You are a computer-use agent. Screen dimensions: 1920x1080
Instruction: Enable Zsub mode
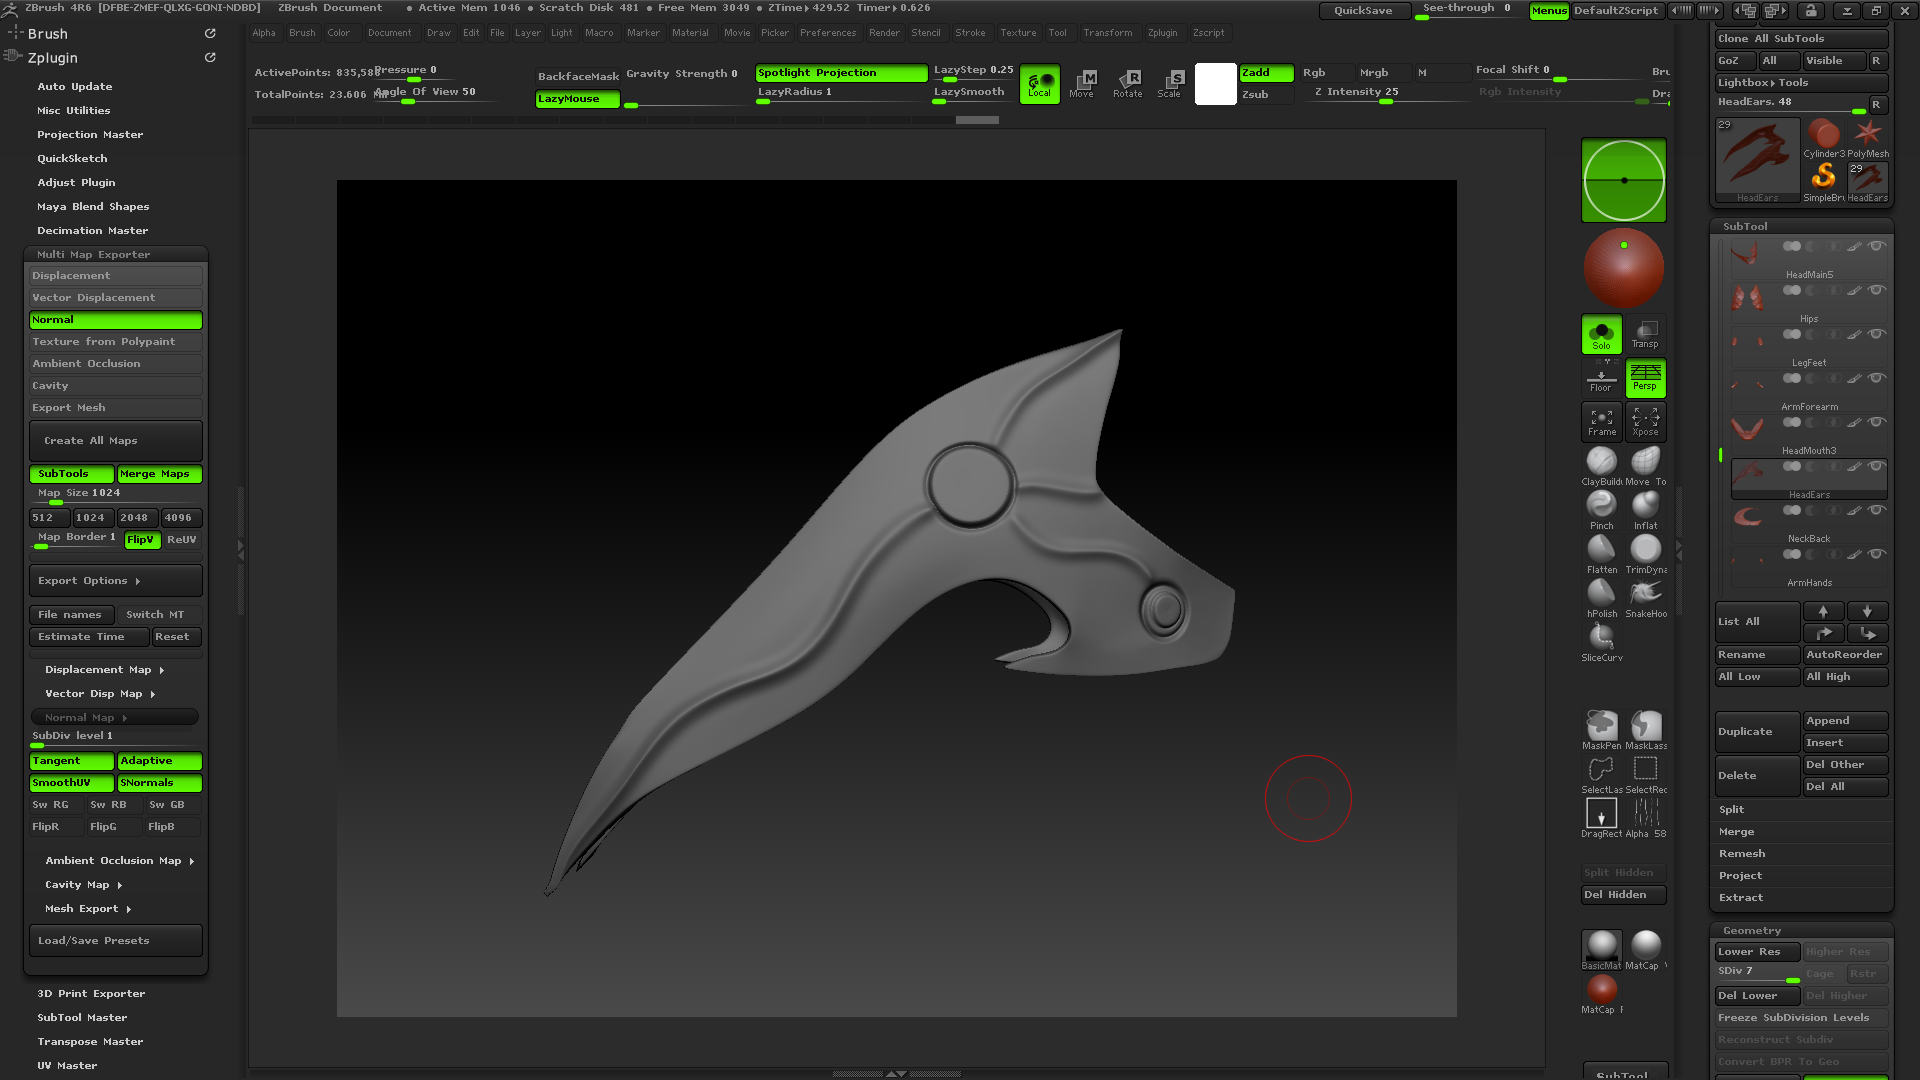point(1266,95)
